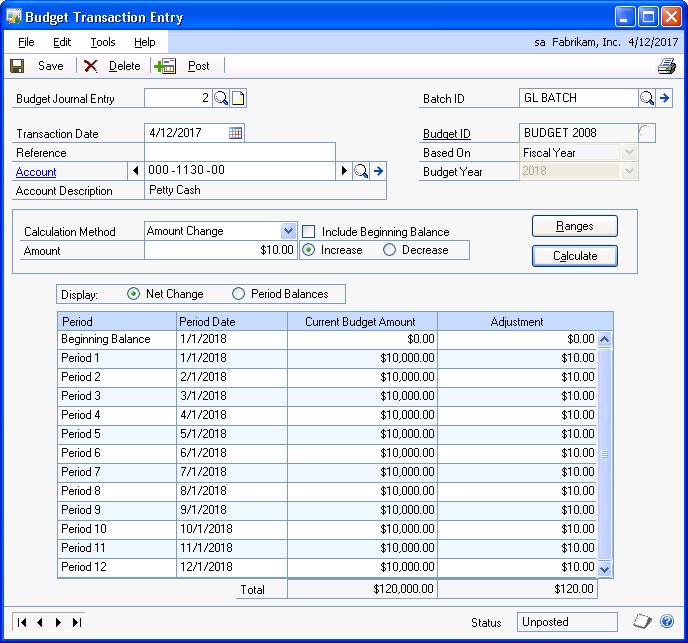The height and width of the screenshot is (643, 688).
Task: Click the Budget ID underlined label
Action: point(447,133)
